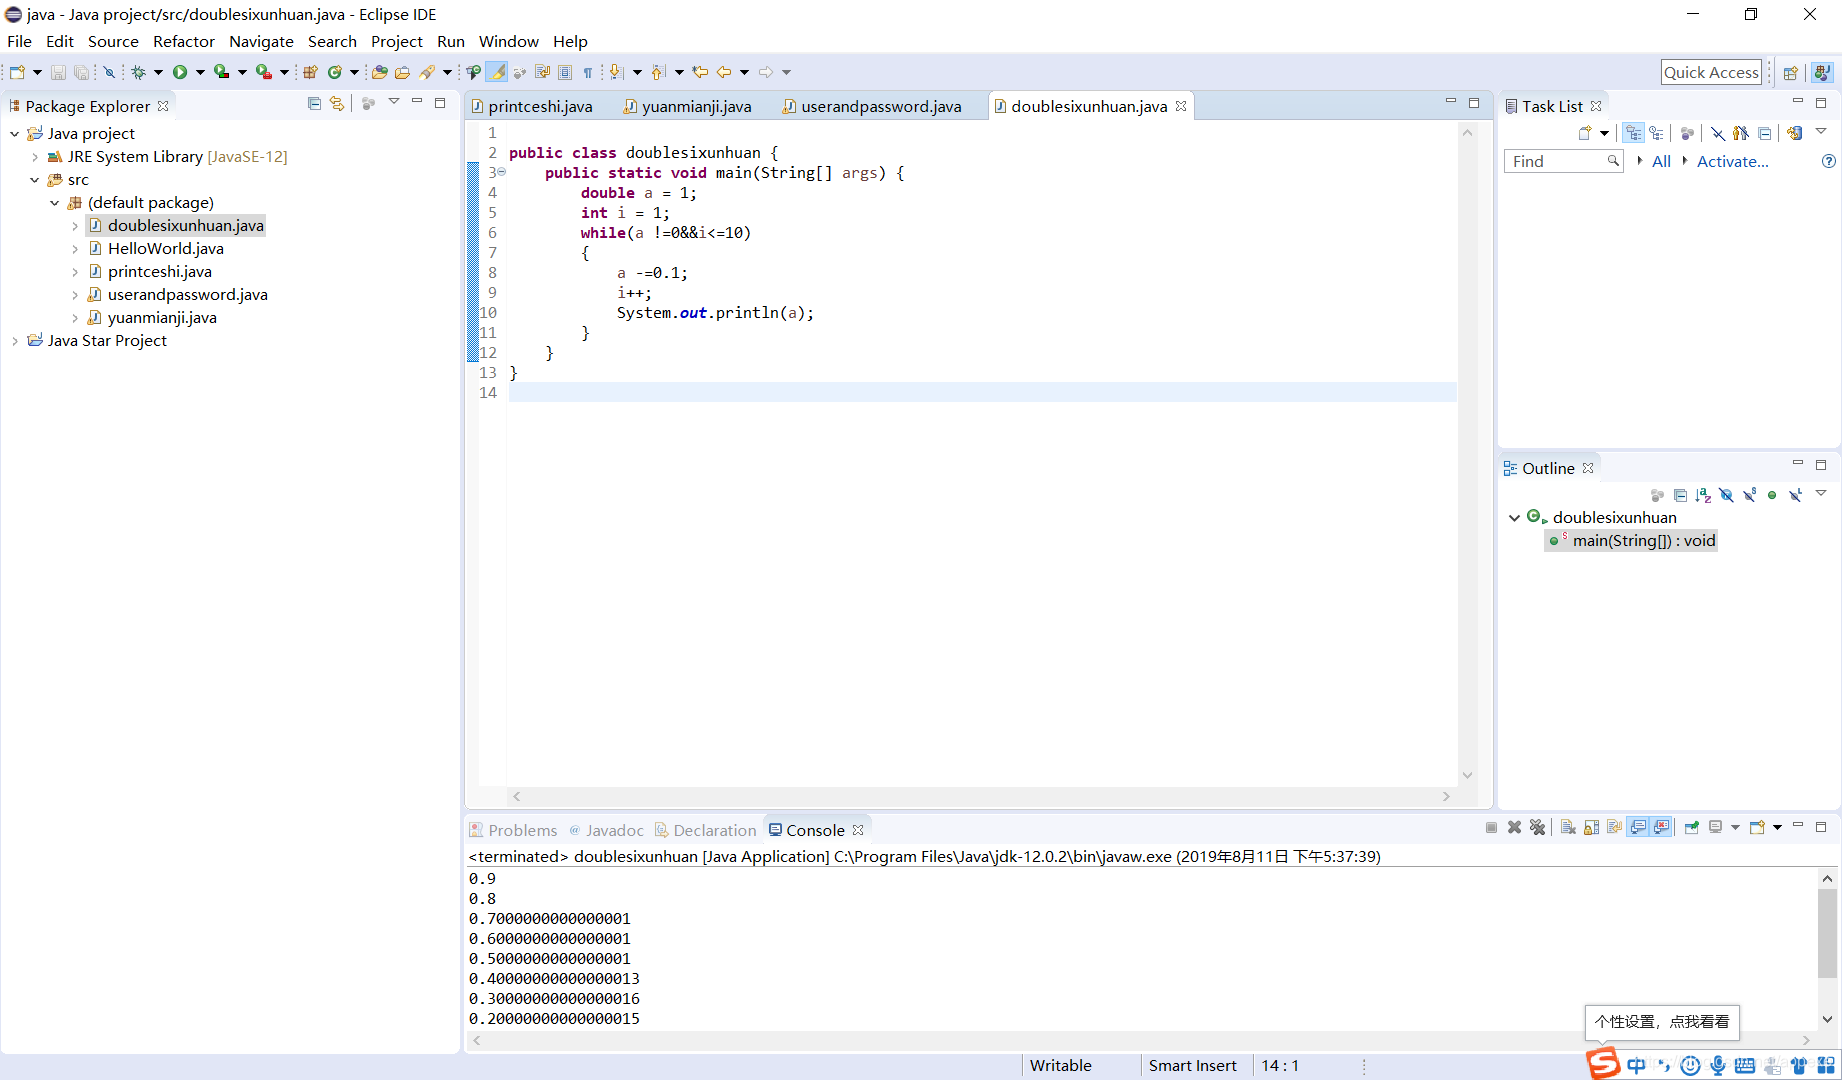Select main(String[]) : void in Outline
This screenshot has height=1080, width=1842.
pos(1632,541)
